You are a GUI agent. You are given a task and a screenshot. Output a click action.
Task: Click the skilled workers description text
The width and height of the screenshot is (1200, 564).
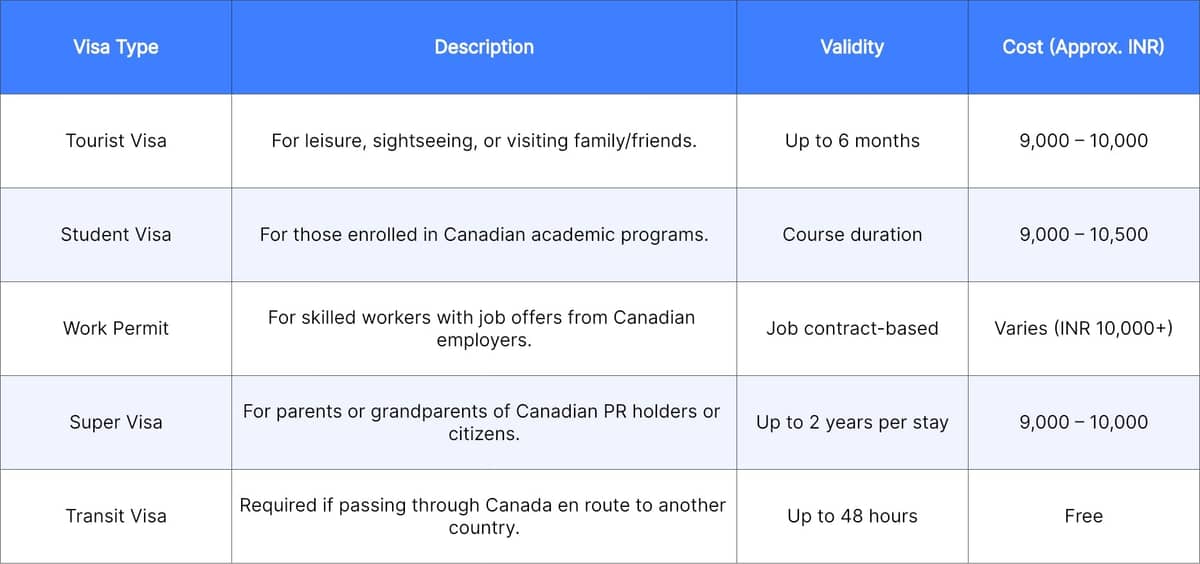481,328
